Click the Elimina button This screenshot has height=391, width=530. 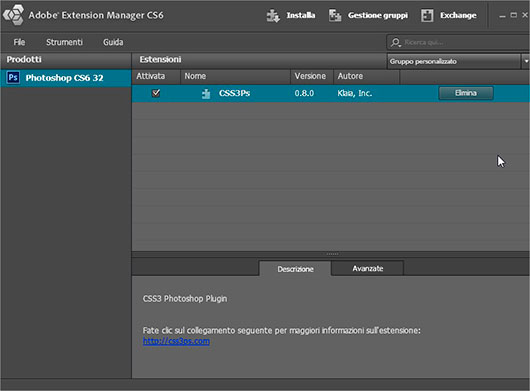[466, 93]
